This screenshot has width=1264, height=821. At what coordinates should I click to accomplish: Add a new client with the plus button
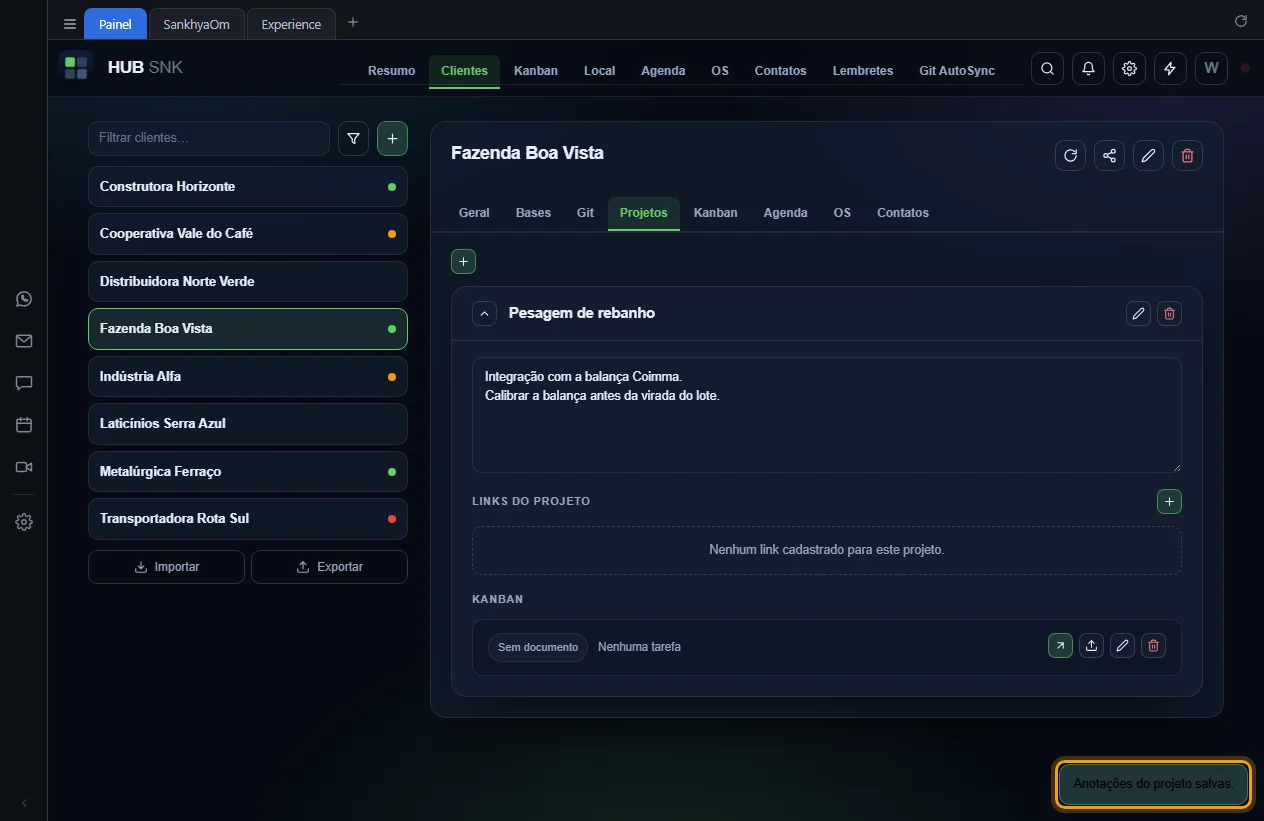pos(392,139)
